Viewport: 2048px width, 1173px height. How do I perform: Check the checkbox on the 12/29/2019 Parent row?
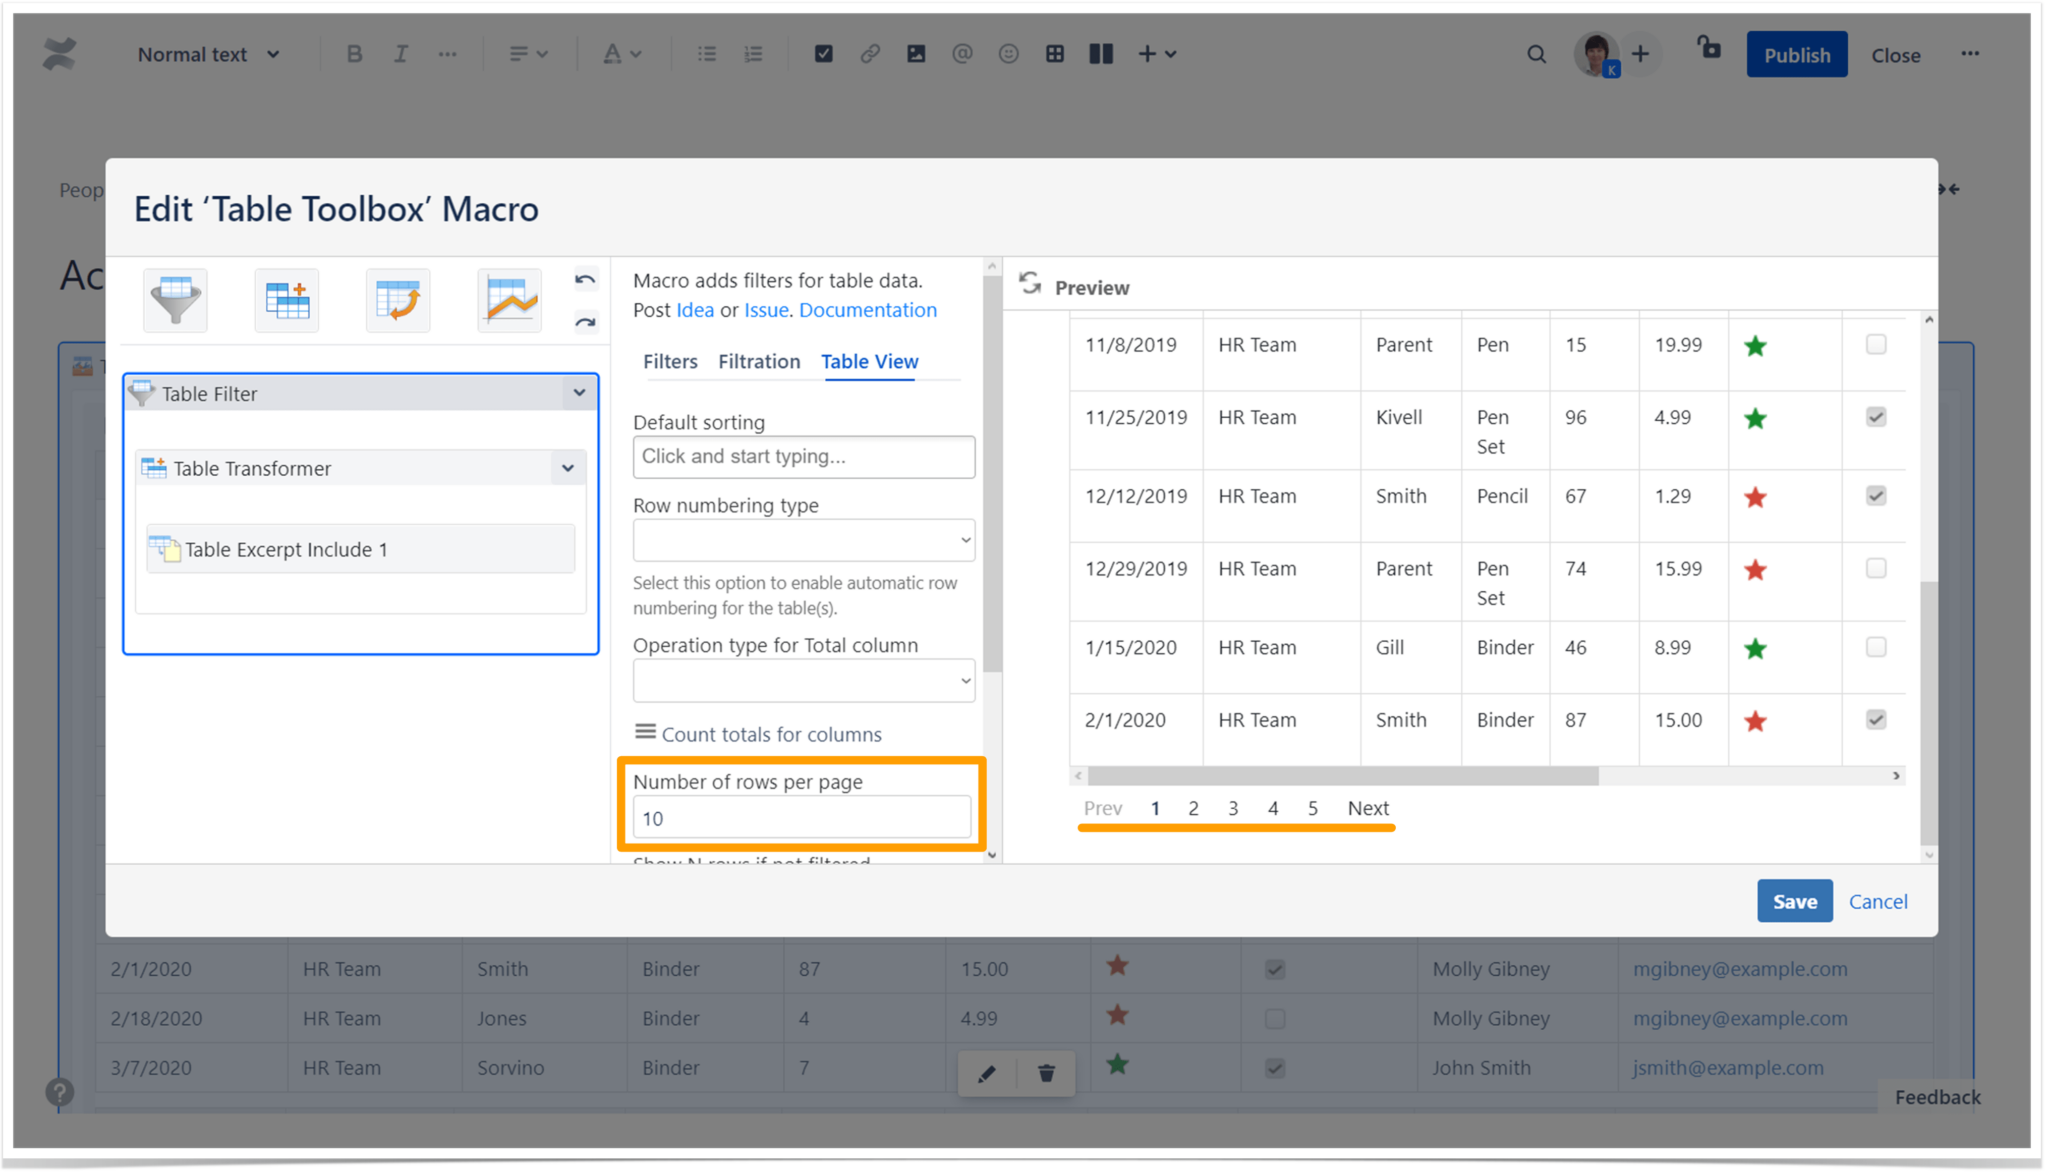pyautogui.click(x=1875, y=568)
